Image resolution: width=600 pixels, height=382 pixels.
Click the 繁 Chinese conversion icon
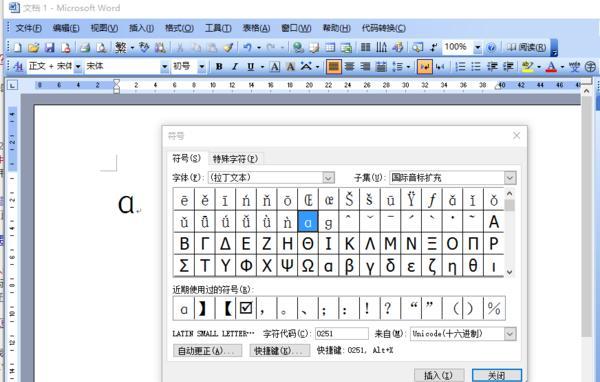pos(121,47)
